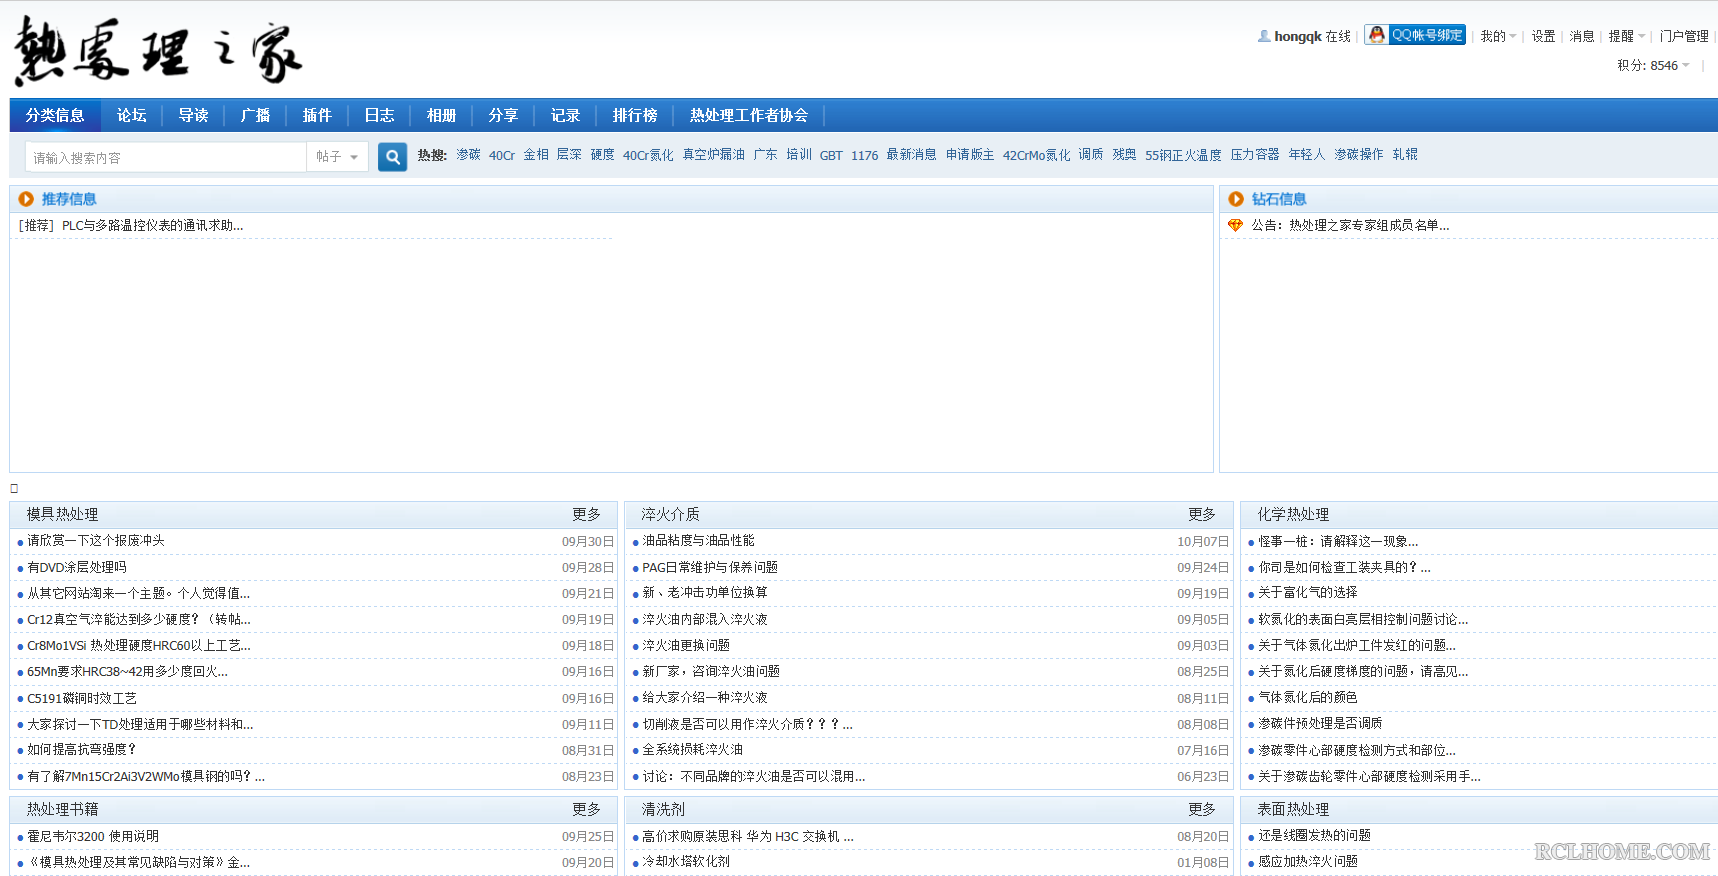The image size is (1718, 876).
Task: Open the 热处理工作者协会 nav tab
Action: (x=749, y=115)
